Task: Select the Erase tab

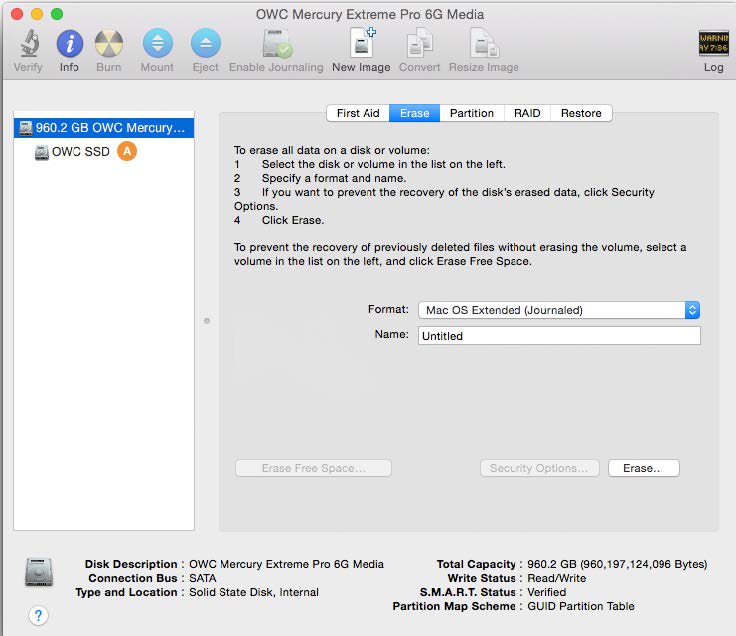Action: pos(414,113)
